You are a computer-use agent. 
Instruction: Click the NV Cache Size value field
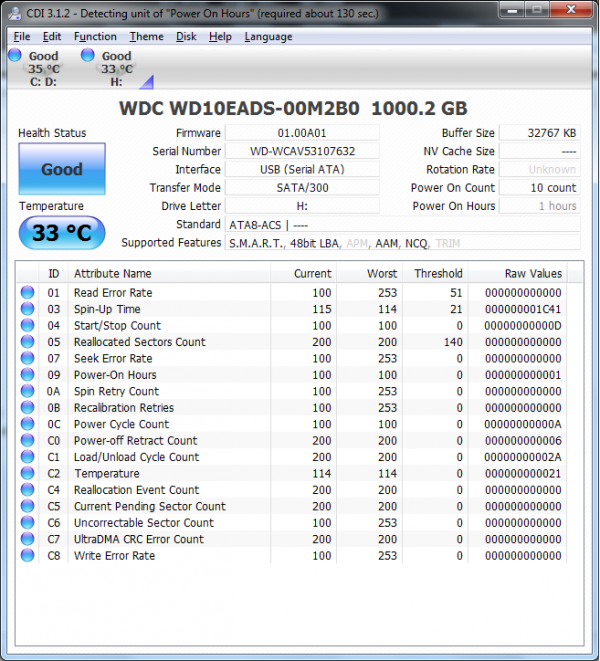pyautogui.click(x=540, y=151)
